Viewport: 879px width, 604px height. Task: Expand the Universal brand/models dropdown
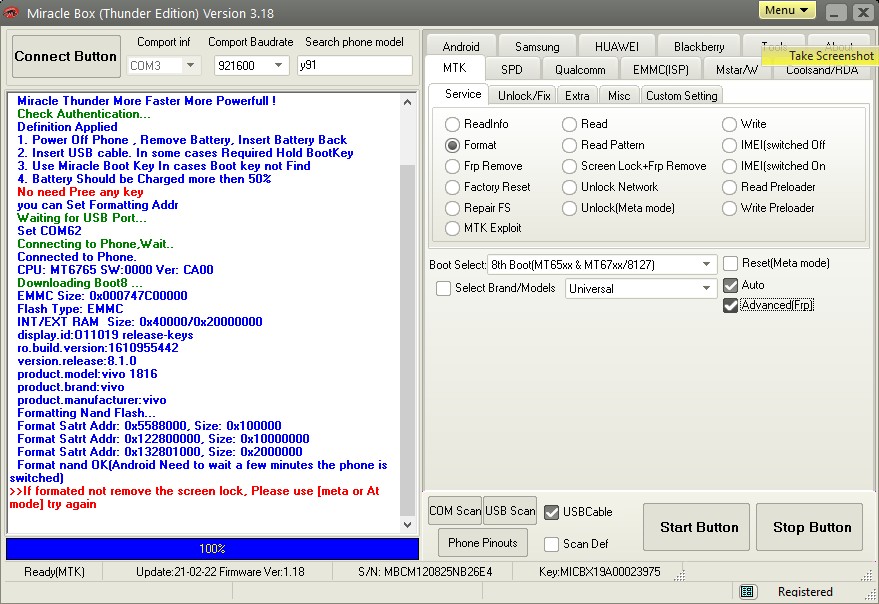click(706, 289)
